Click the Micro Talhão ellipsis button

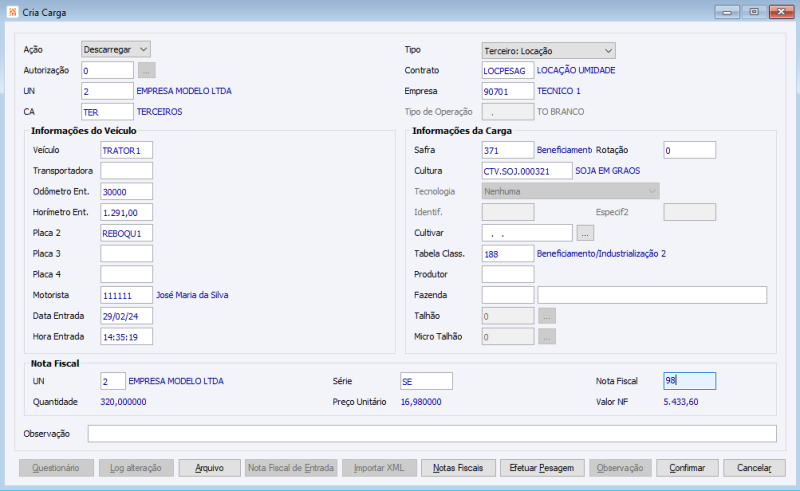(x=546, y=337)
